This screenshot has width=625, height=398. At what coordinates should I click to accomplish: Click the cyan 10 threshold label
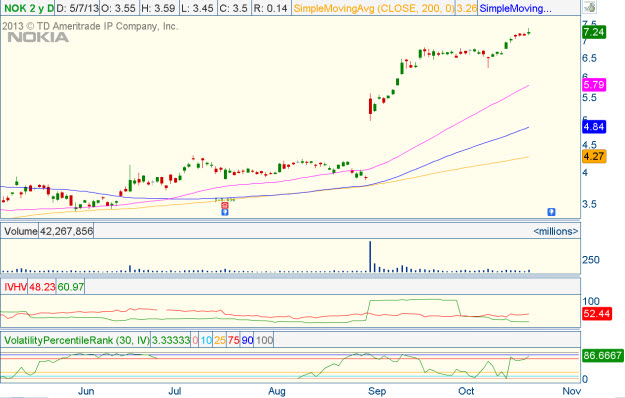(206, 340)
